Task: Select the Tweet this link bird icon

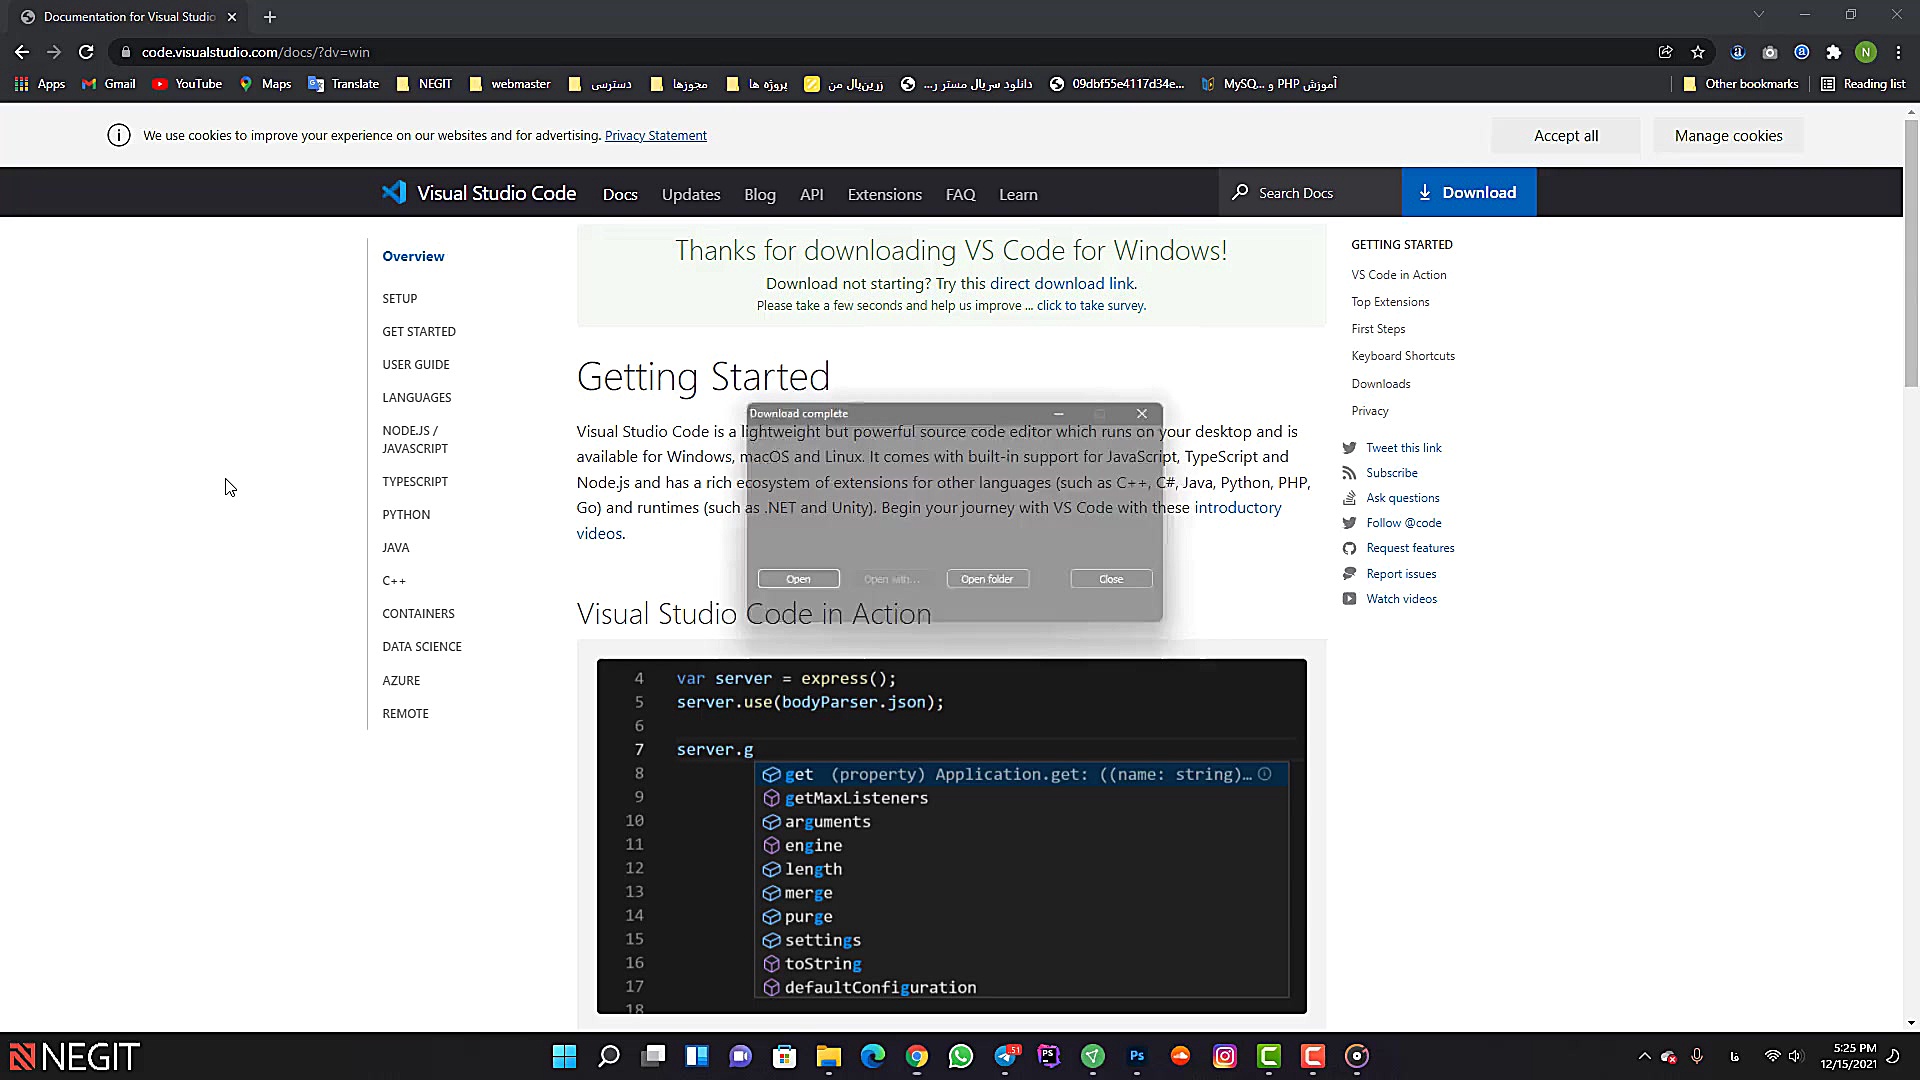Action: [x=1349, y=447]
